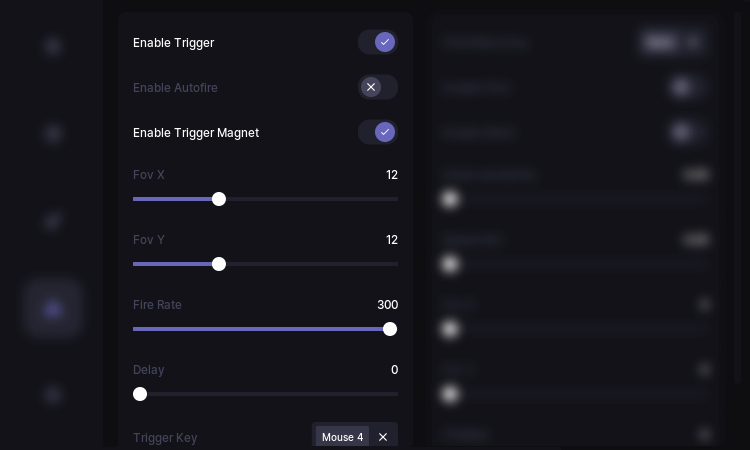Click the Enable Trigger Magnet label text
750x450 pixels.
coord(196,133)
